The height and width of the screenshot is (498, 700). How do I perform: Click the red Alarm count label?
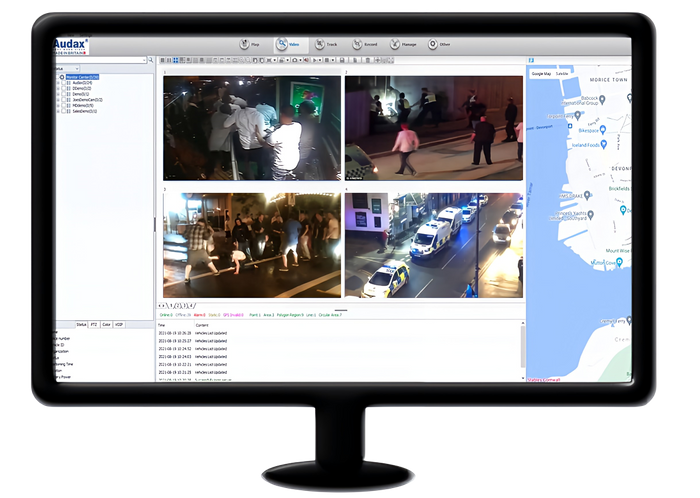(x=200, y=315)
